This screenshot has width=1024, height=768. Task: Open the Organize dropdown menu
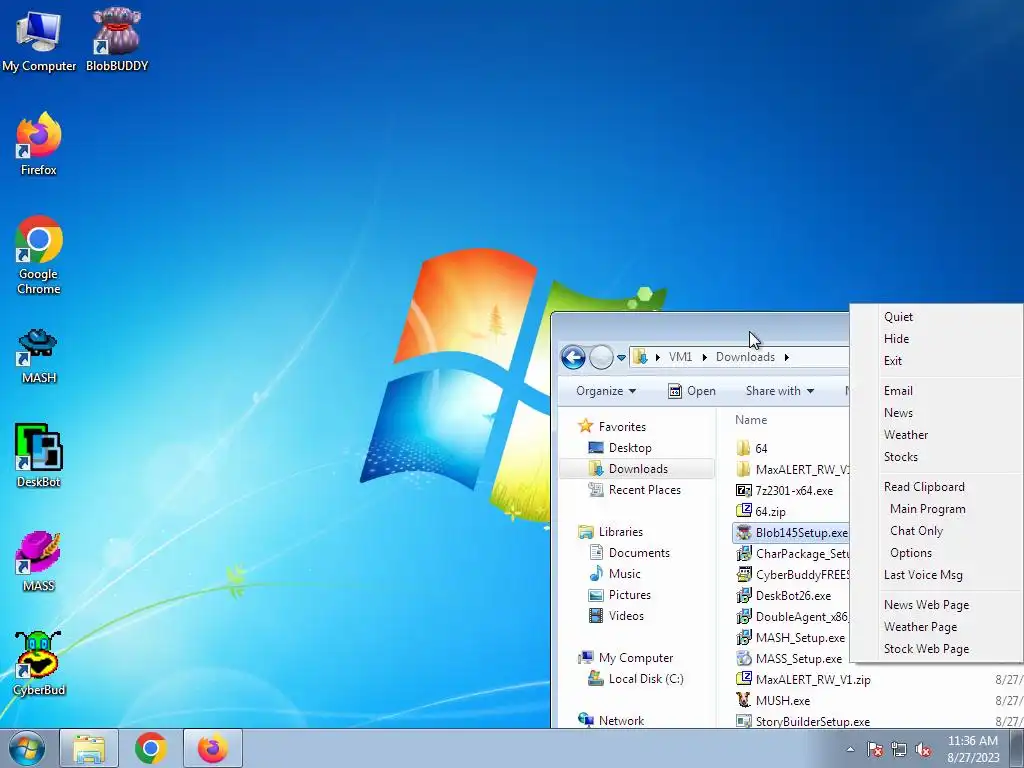(x=605, y=391)
